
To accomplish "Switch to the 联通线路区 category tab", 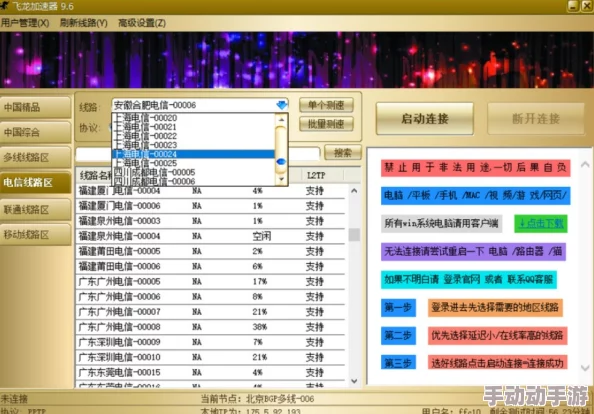I will coord(35,209).
